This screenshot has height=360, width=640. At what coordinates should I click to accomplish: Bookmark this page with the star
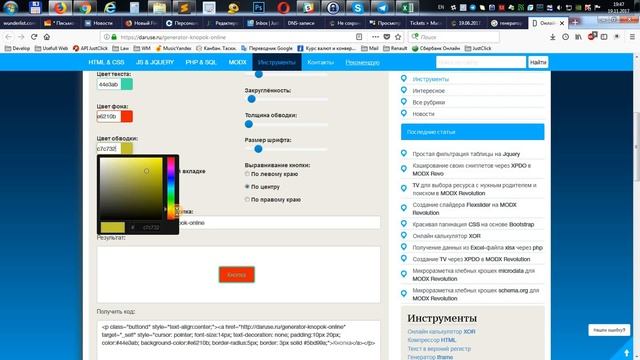(x=398, y=37)
